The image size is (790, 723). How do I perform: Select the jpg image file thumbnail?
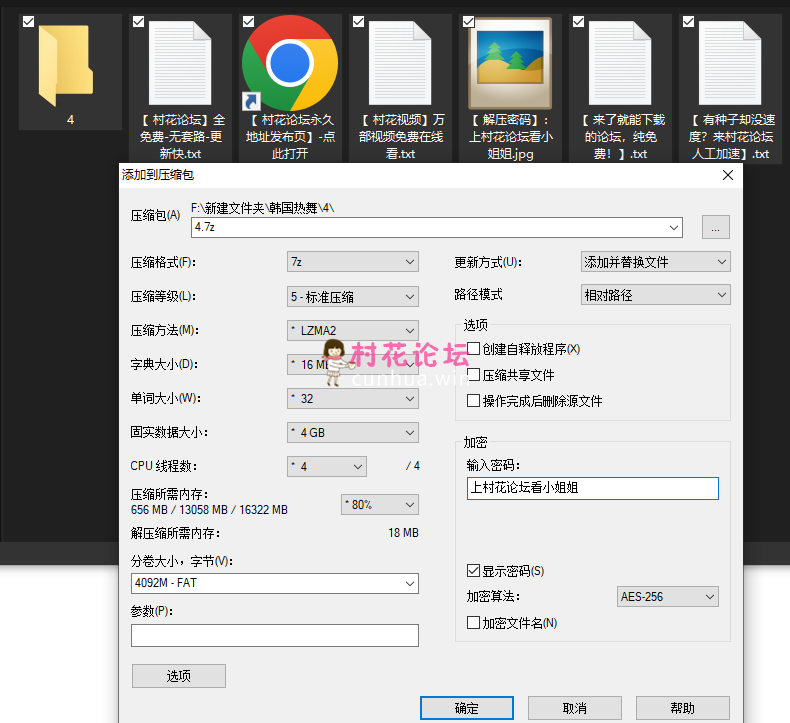[x=510, y=65]
